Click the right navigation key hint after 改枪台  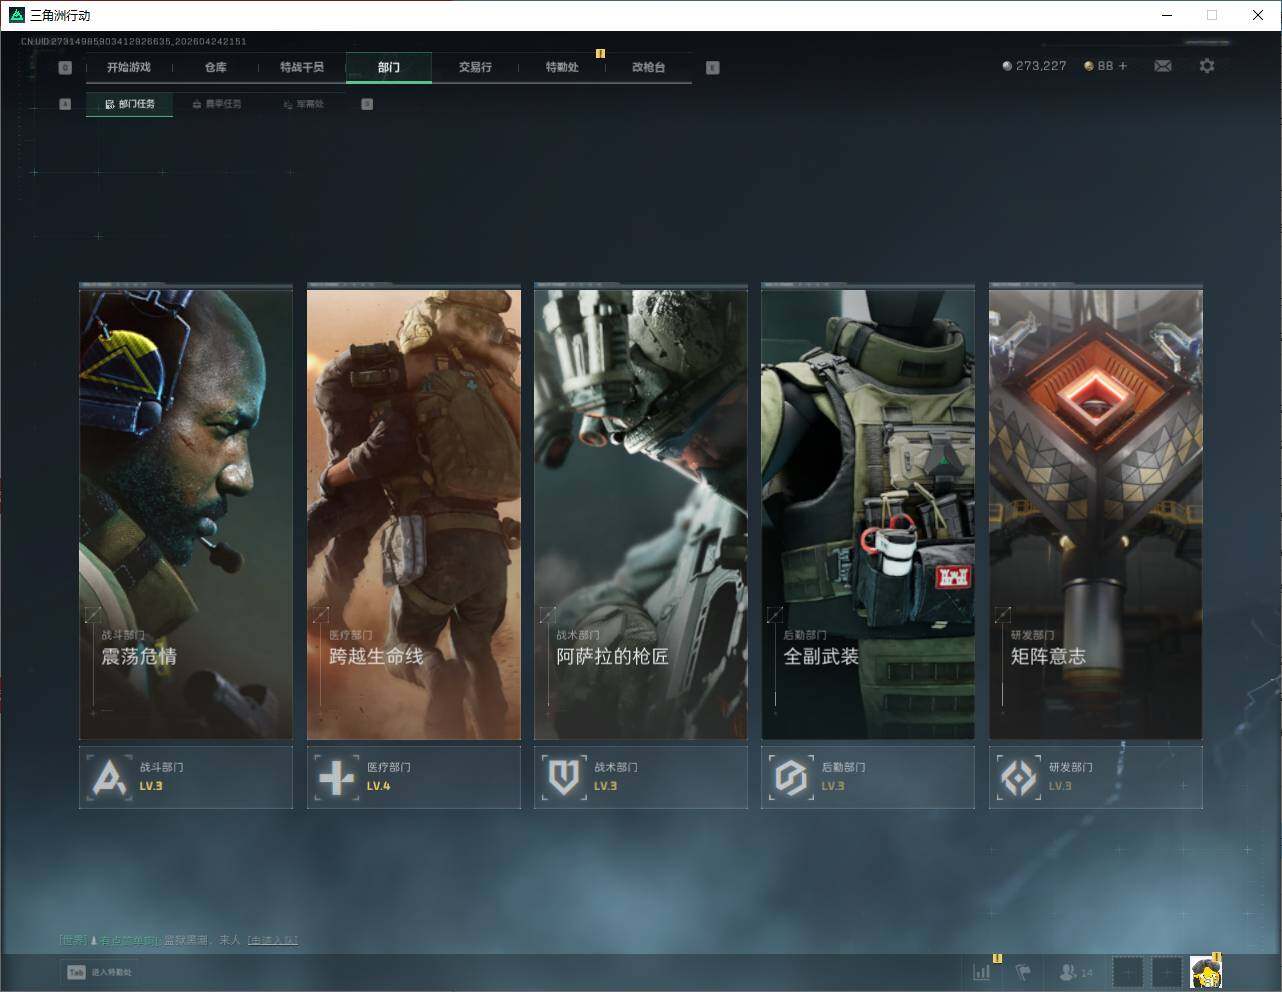[x=713, y=68]
